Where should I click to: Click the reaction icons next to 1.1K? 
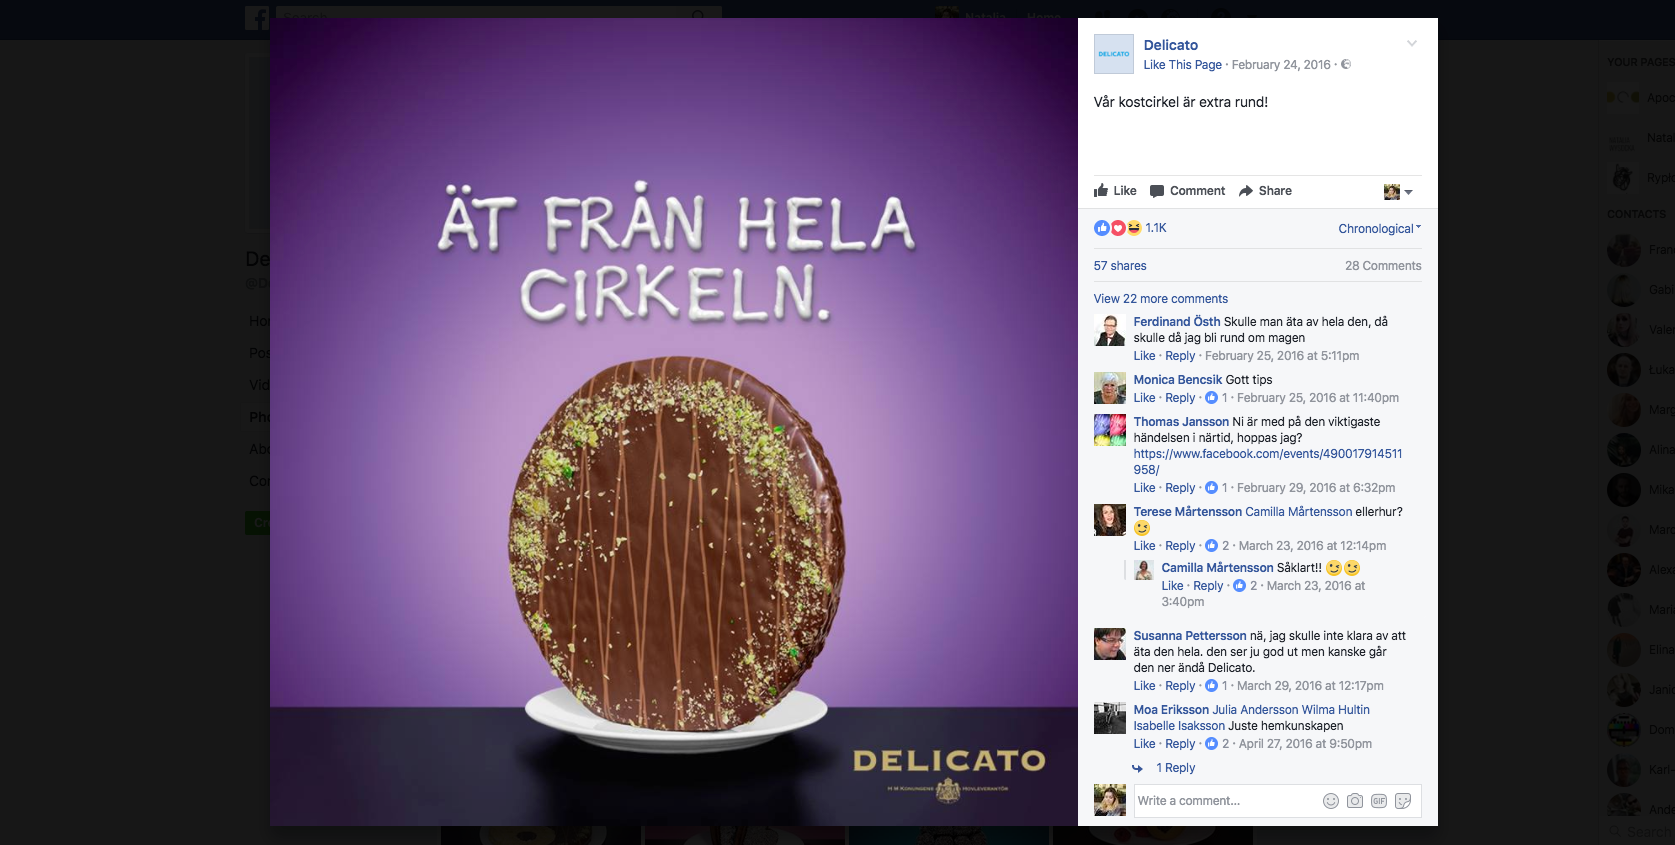1118,228
